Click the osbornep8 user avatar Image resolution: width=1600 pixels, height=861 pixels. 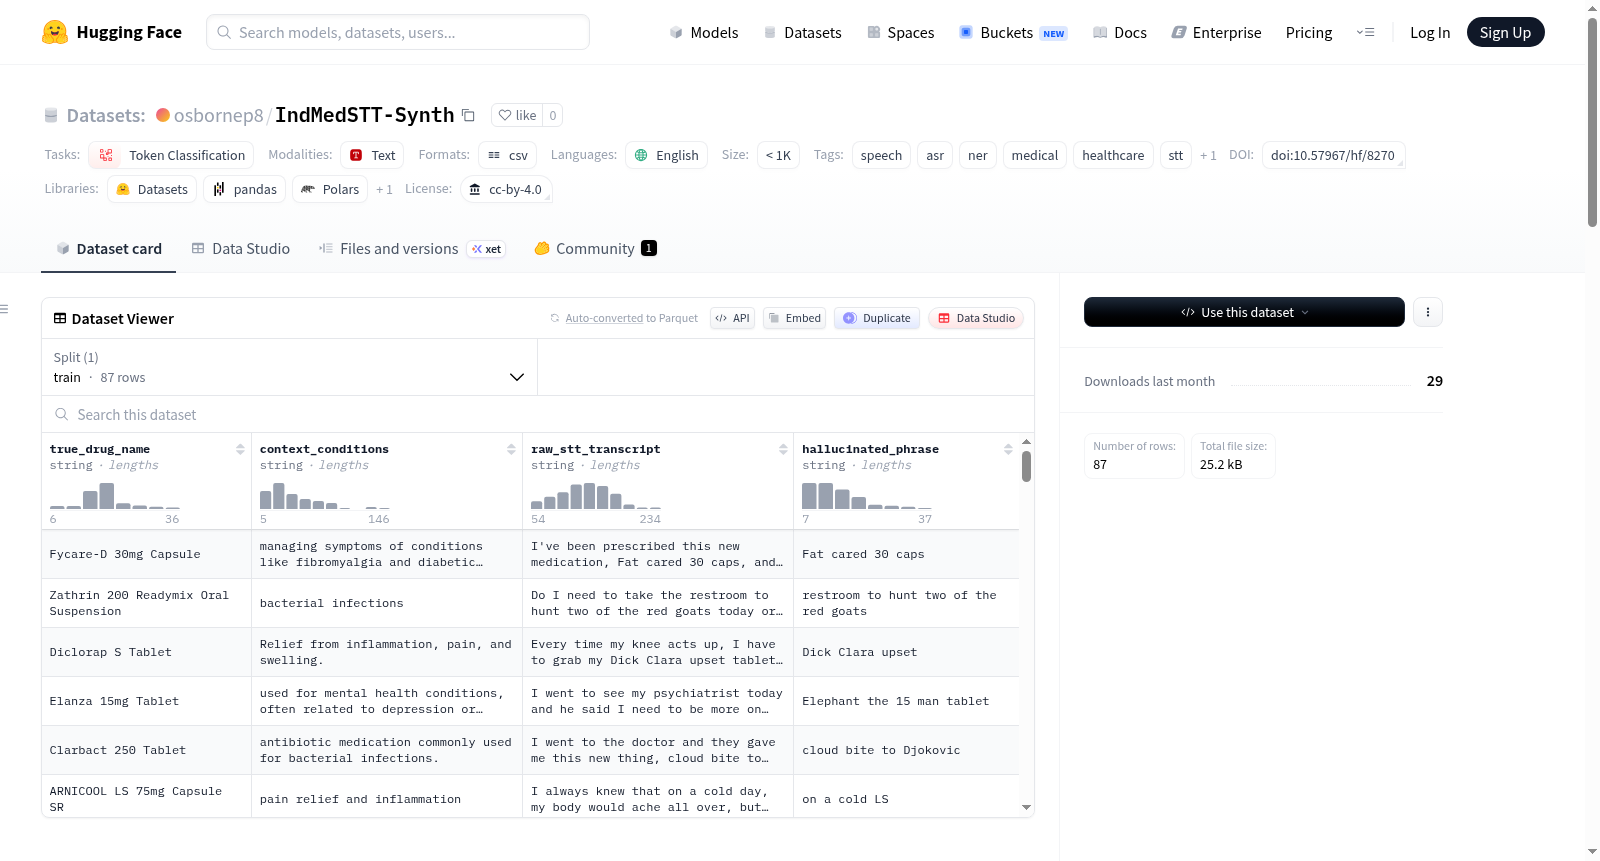(x=163, y=115)
